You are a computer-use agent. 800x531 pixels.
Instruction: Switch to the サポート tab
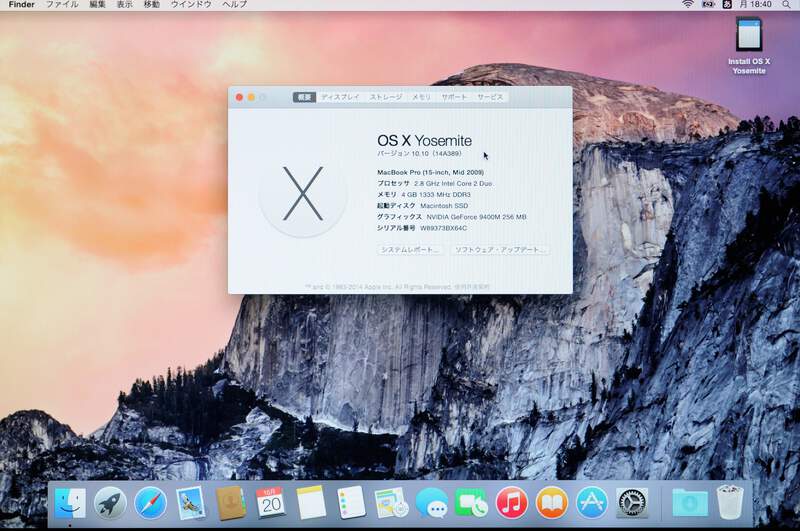(454, 97)
